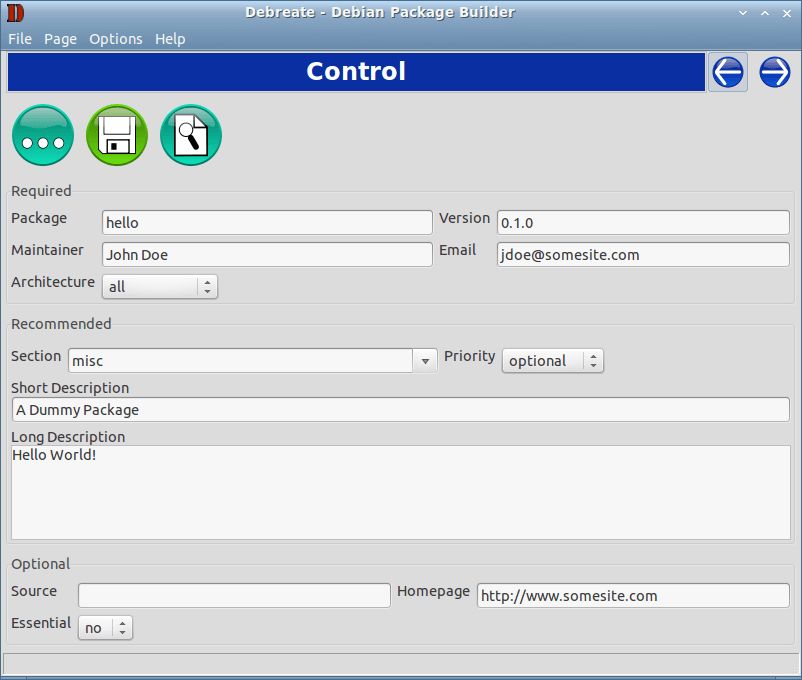802x680 pixels.
Task: Click the Package name field containing hello
Action: click(x=265, y=222)
